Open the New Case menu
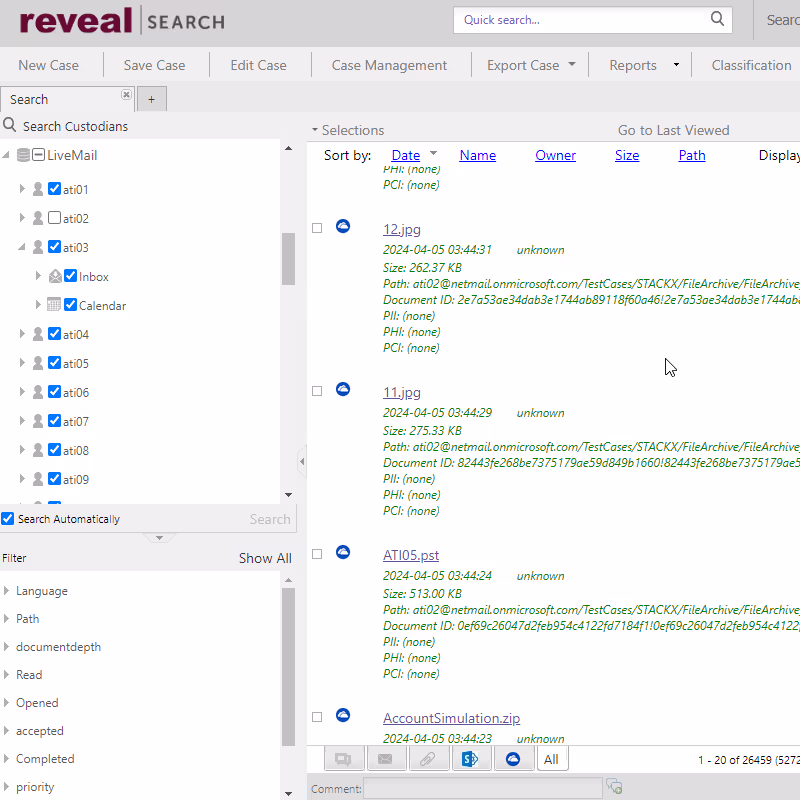 48,65
